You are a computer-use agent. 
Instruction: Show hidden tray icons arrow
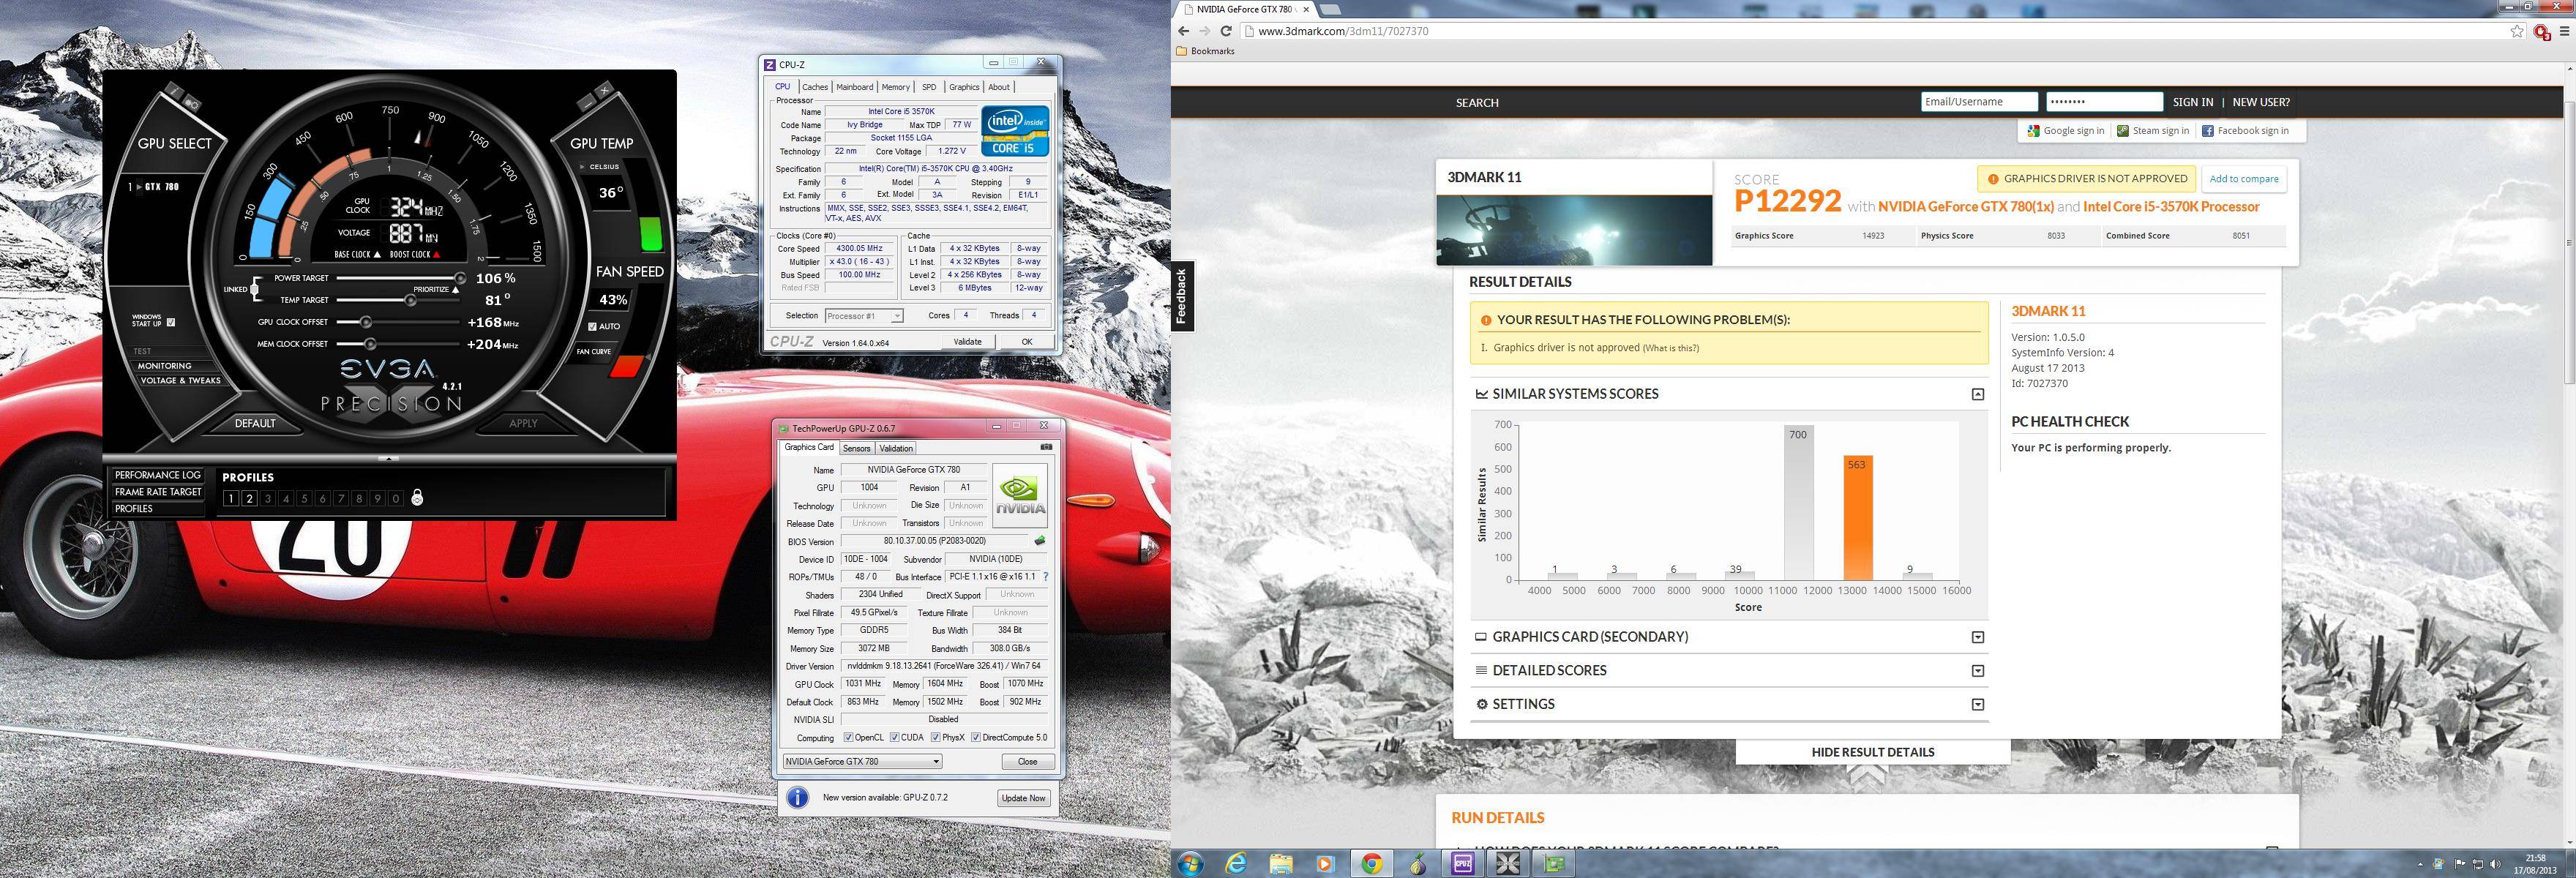click(x=2420, y=865)
